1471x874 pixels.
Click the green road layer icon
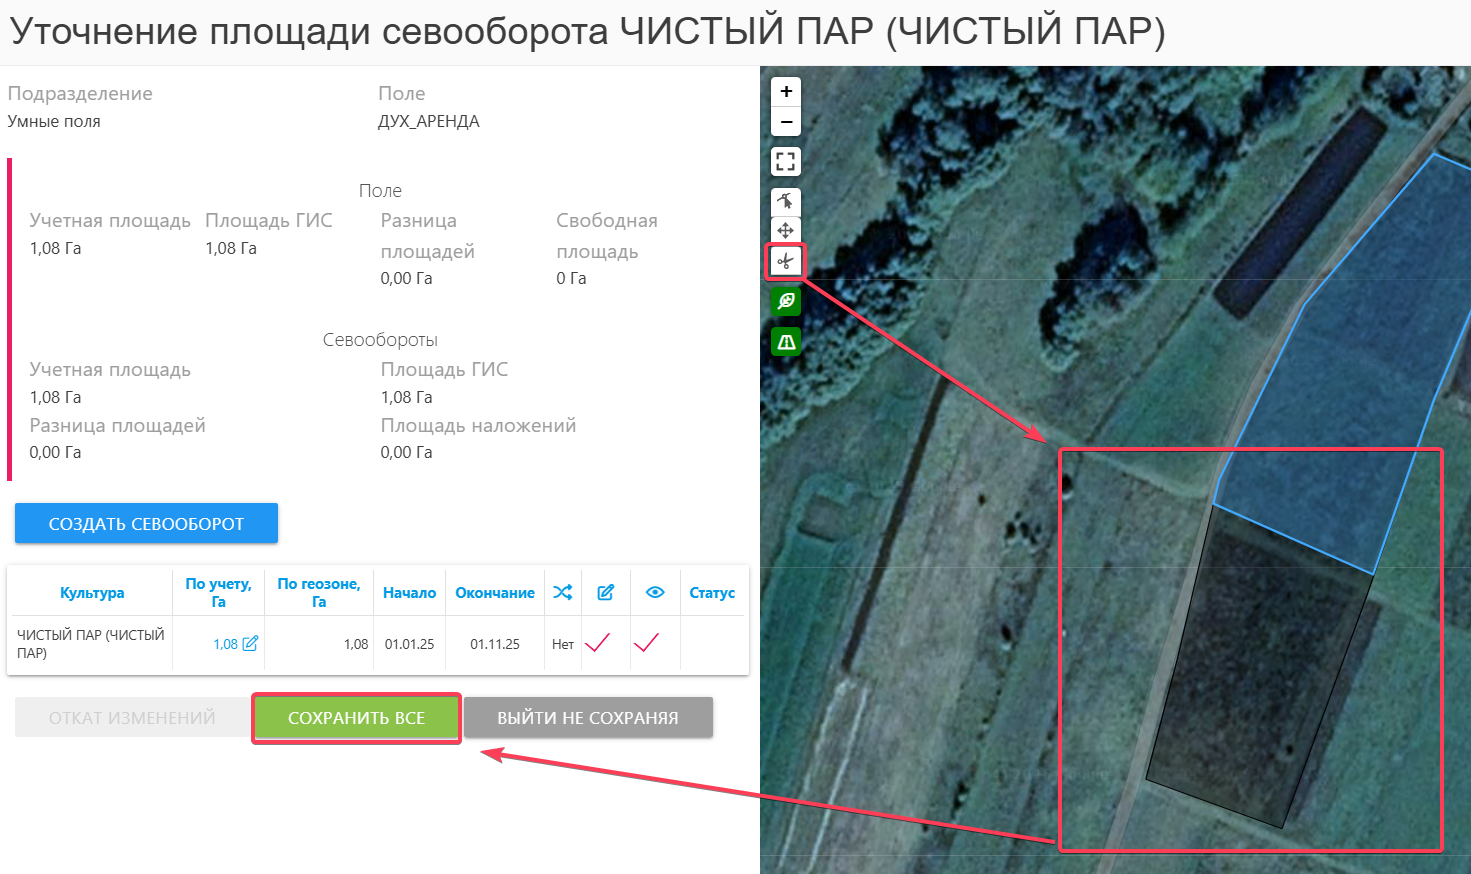786,342
